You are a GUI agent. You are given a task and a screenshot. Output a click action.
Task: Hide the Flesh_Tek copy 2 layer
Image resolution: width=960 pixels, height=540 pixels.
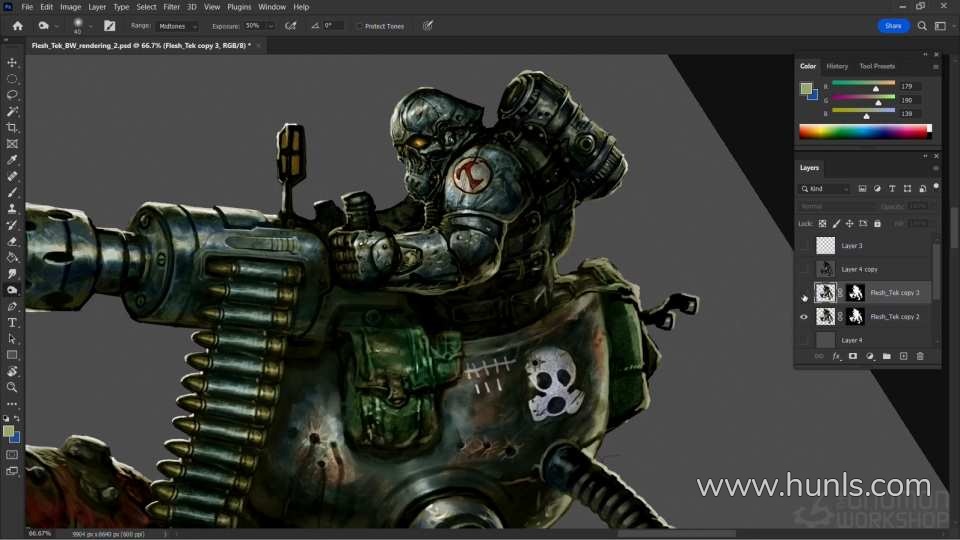click(804, 317)
